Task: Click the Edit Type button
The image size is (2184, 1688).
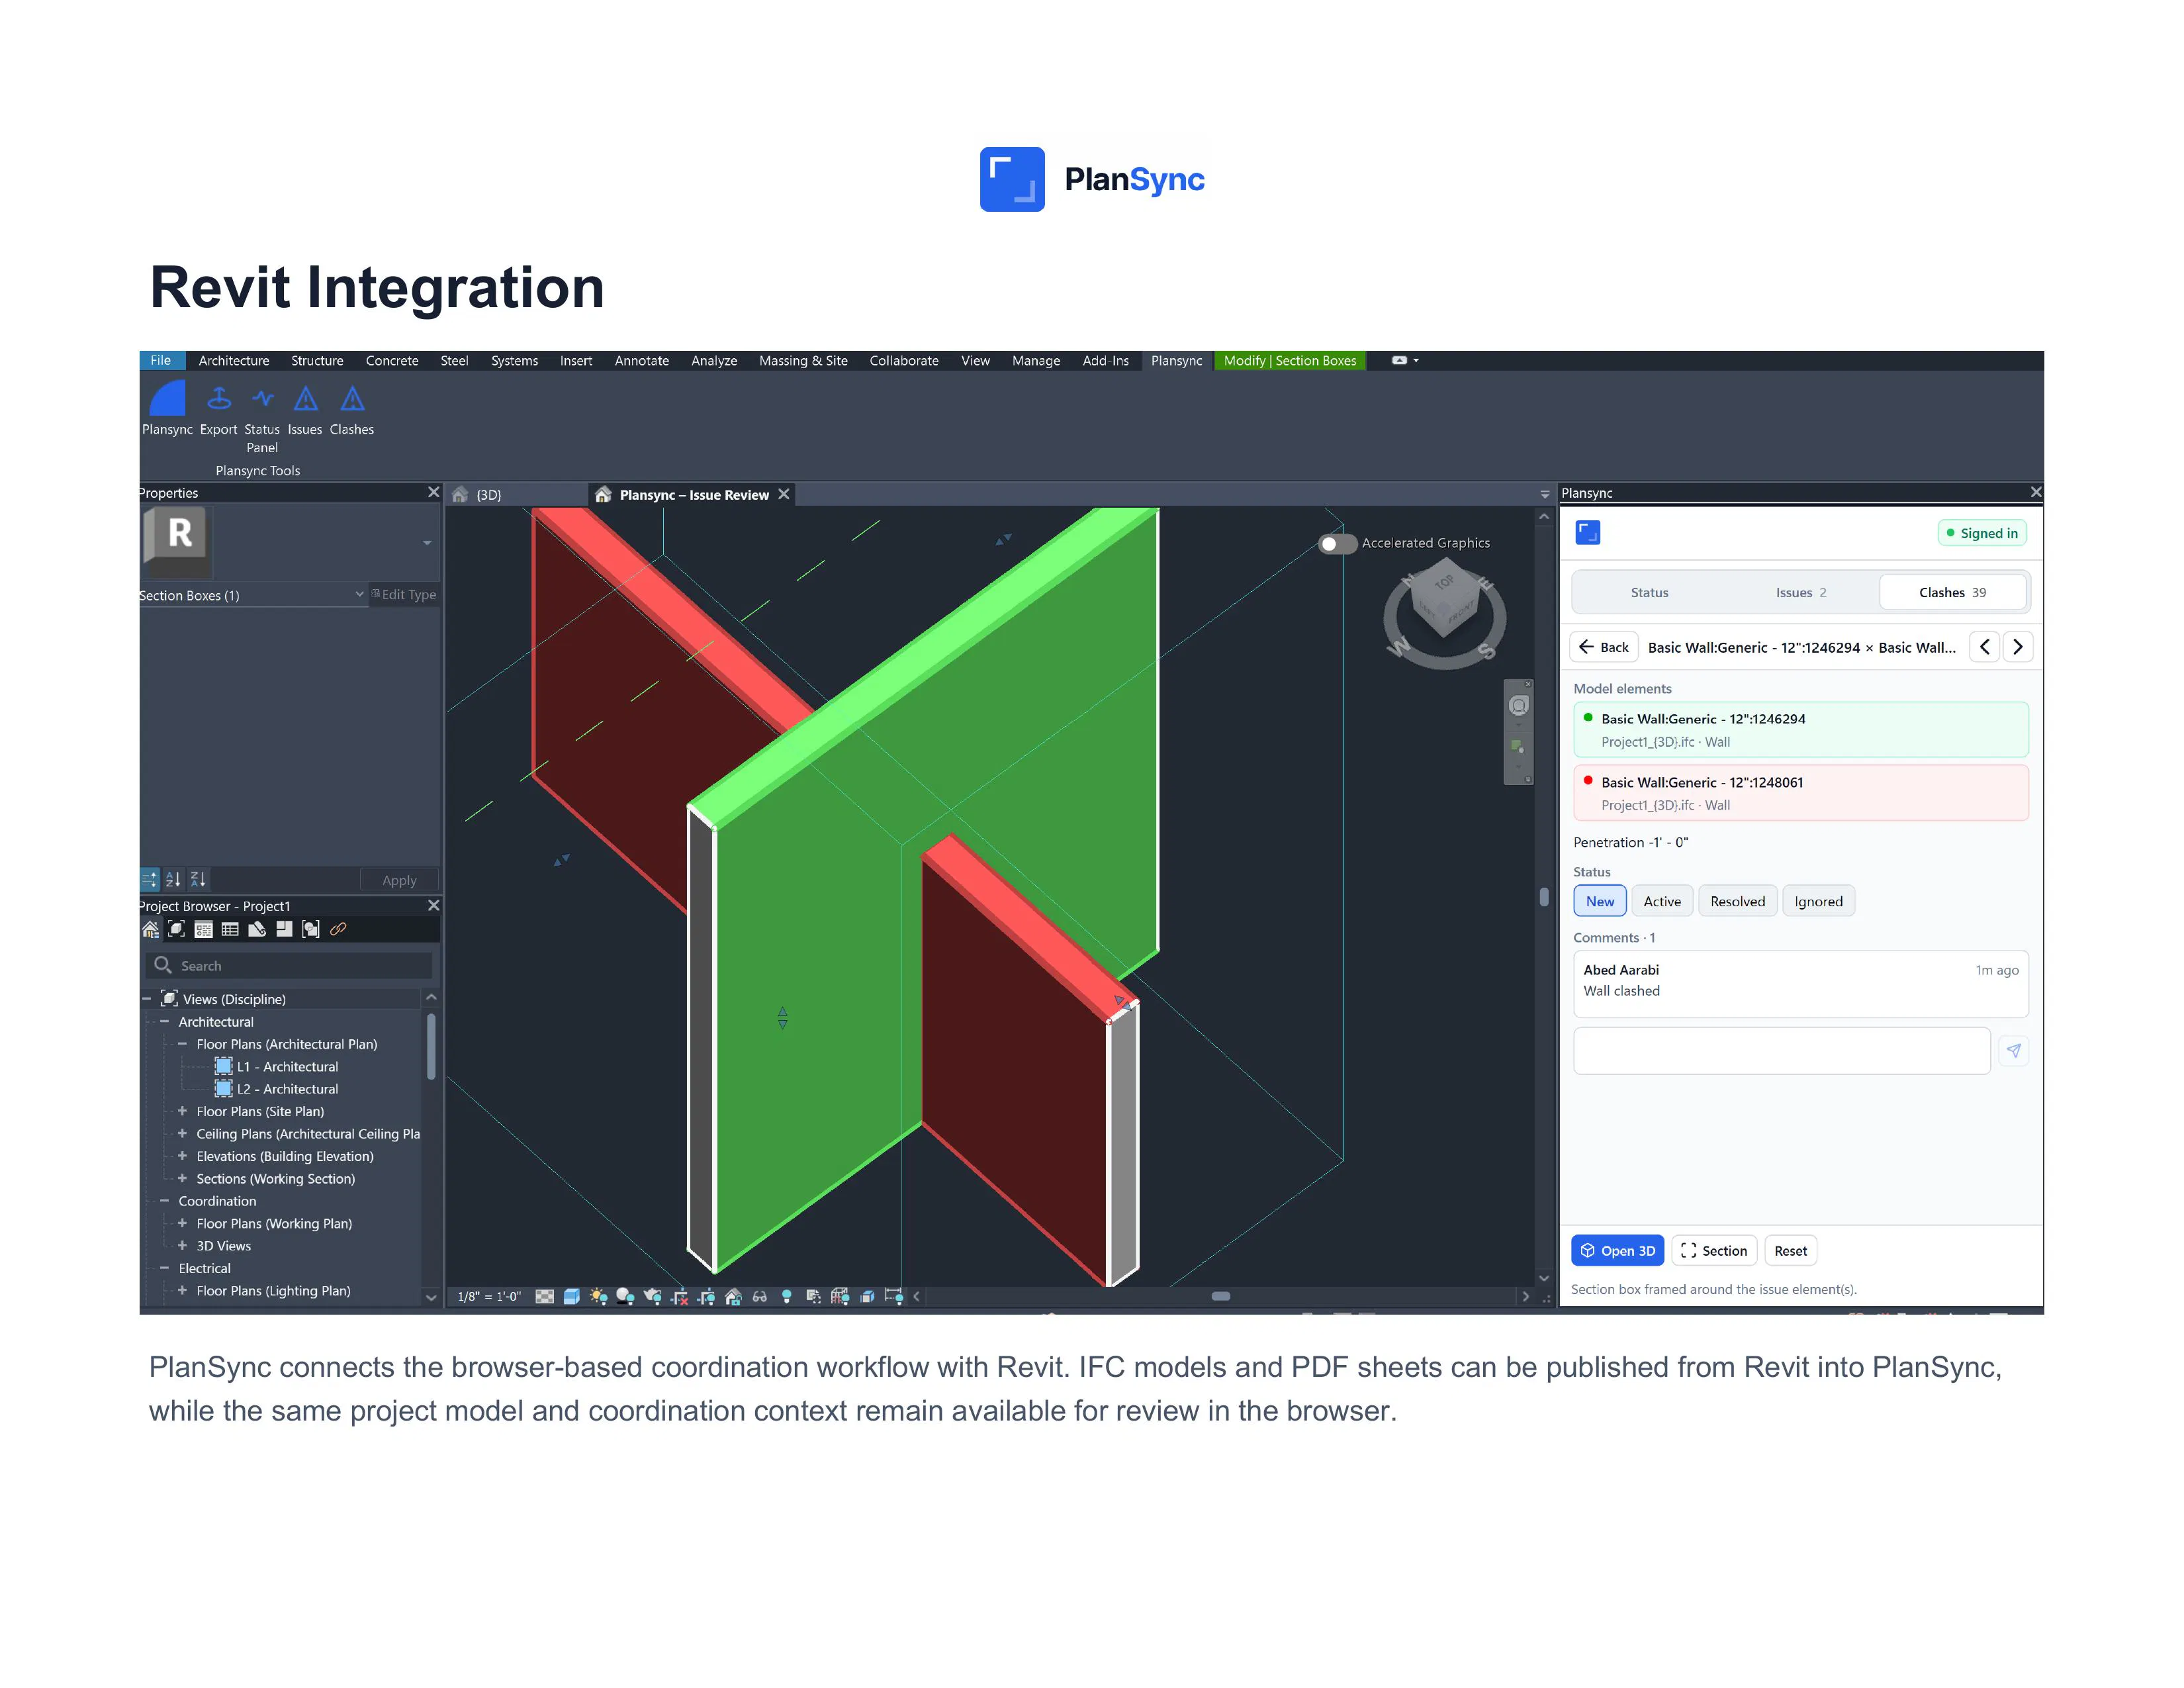Action: tap(405, 595)
